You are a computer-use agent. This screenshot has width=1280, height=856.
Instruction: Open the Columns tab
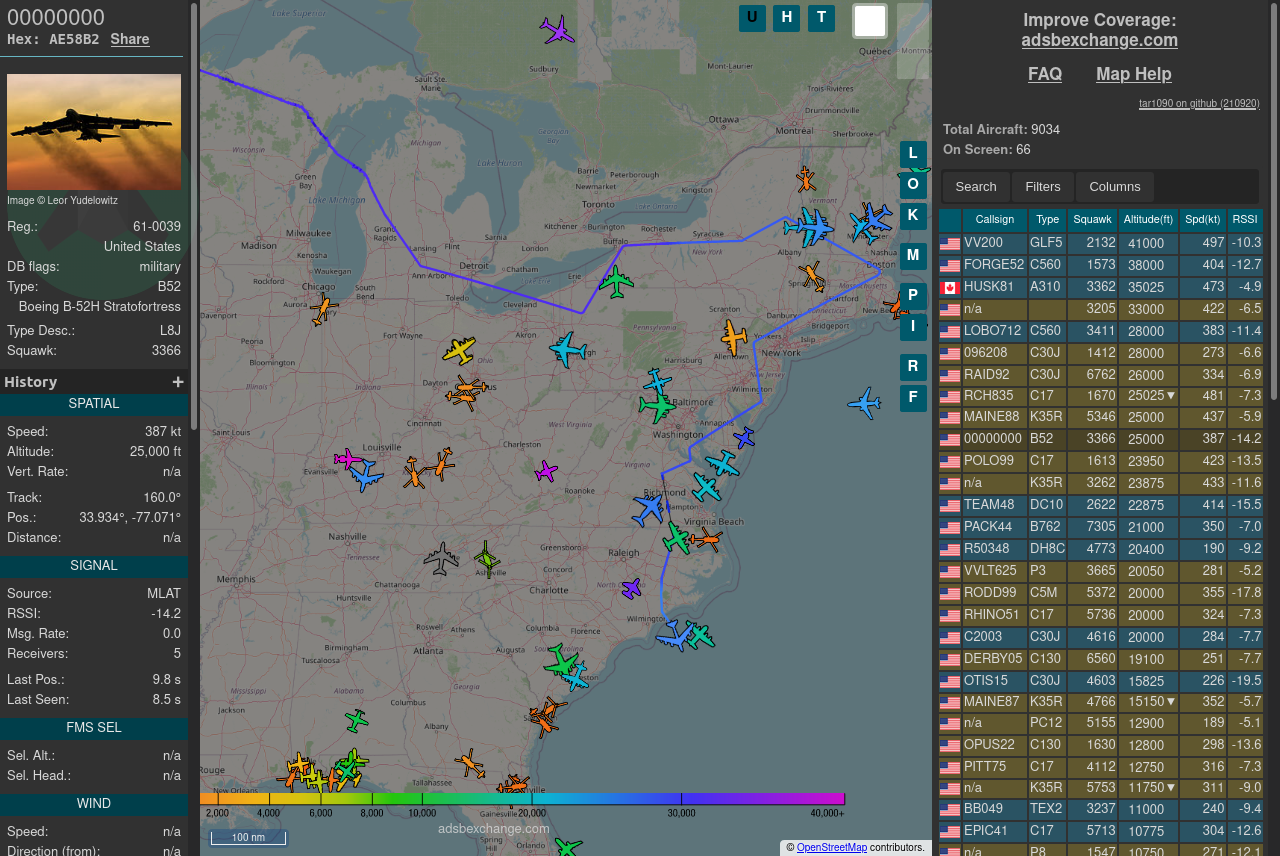[x=1115, y=187]
